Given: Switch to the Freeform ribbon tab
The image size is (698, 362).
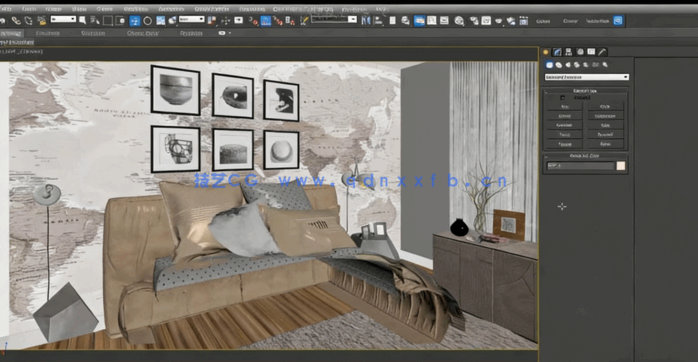Looking at the screenshot, I should point(48,33).
